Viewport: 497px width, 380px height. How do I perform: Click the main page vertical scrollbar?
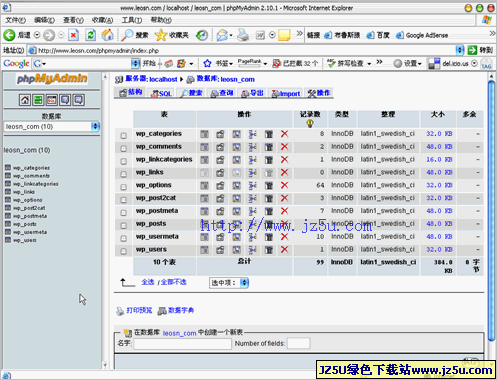(492, 211)
